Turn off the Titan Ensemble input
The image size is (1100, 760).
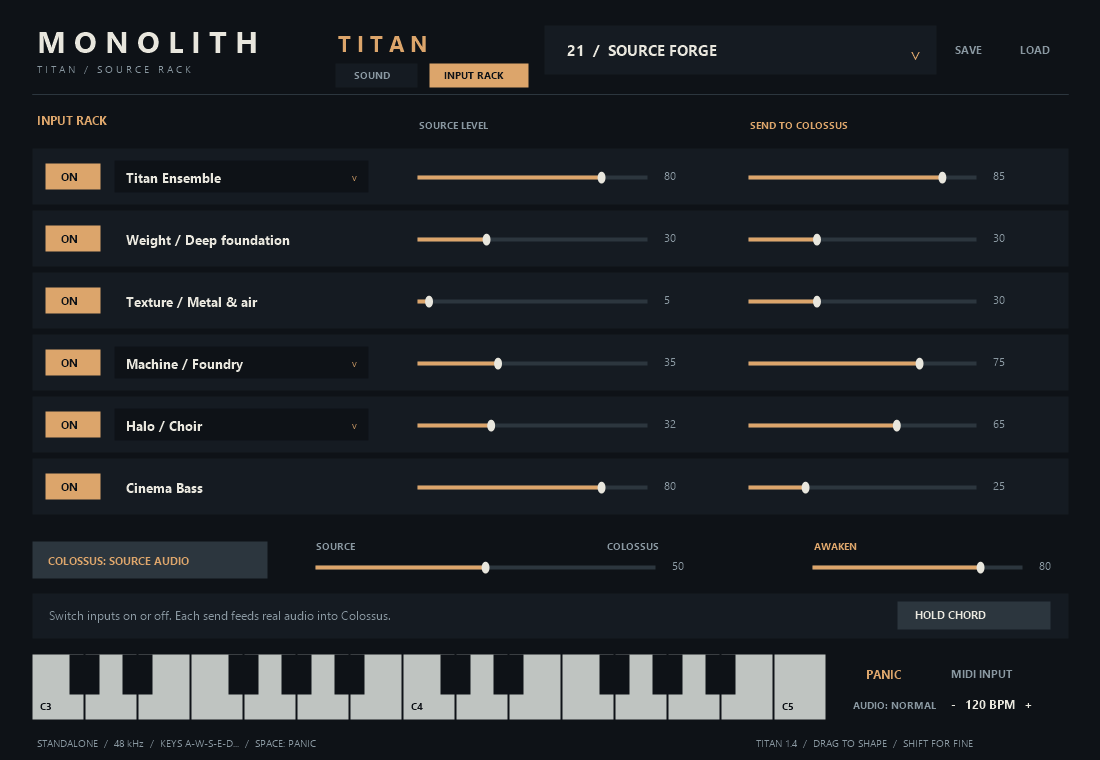click(73, 177)
